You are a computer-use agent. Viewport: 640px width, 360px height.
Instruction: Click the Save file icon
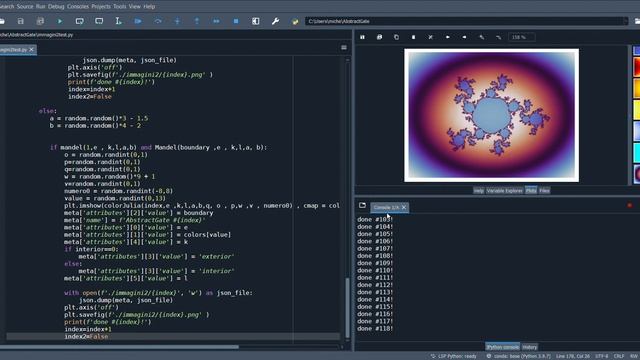coord(20,21)
